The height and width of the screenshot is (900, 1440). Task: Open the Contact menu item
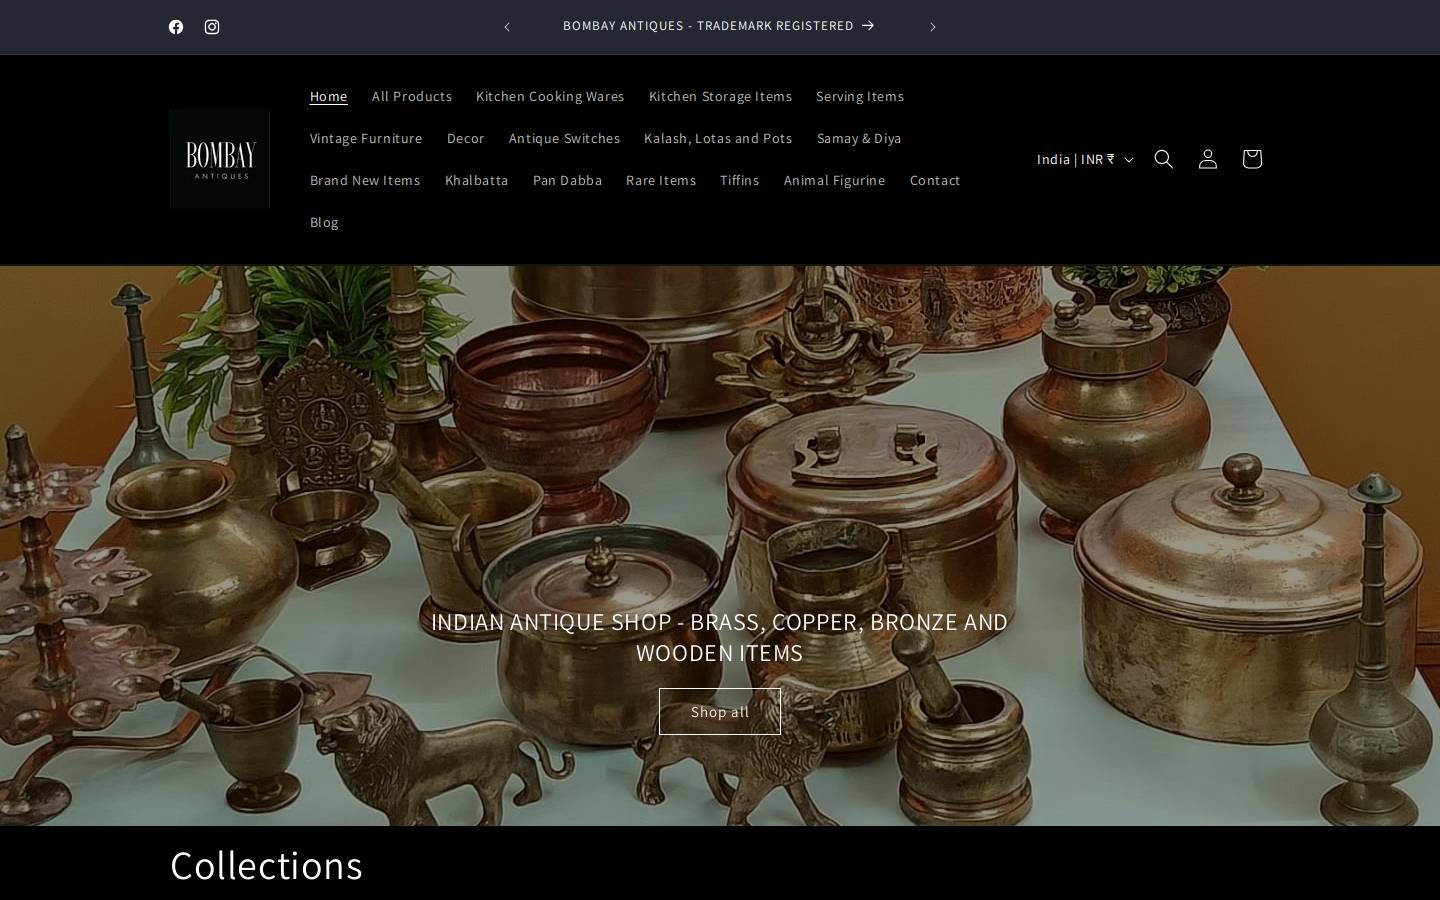[935, 180]
